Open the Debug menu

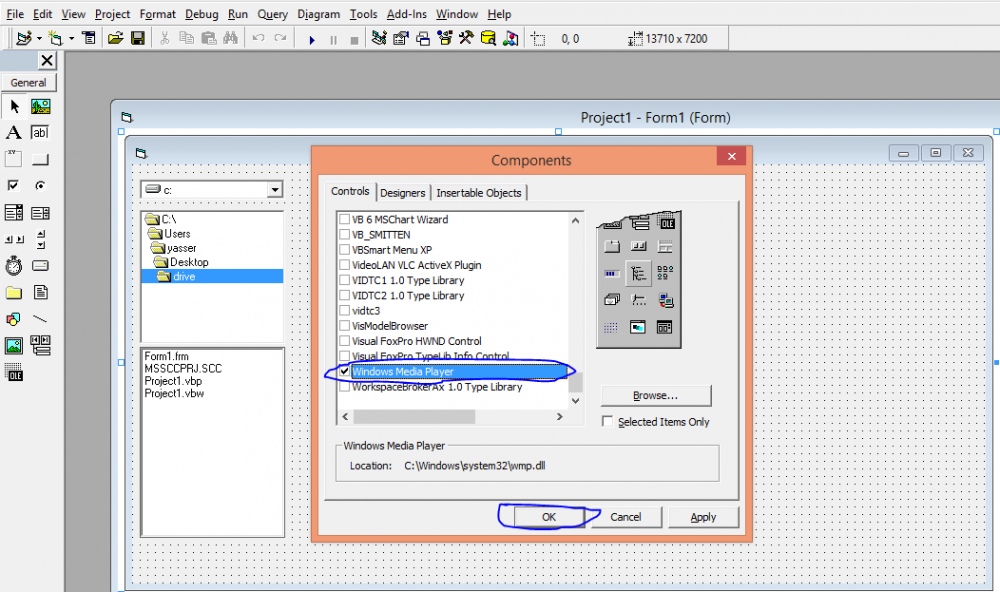point(202,14)
